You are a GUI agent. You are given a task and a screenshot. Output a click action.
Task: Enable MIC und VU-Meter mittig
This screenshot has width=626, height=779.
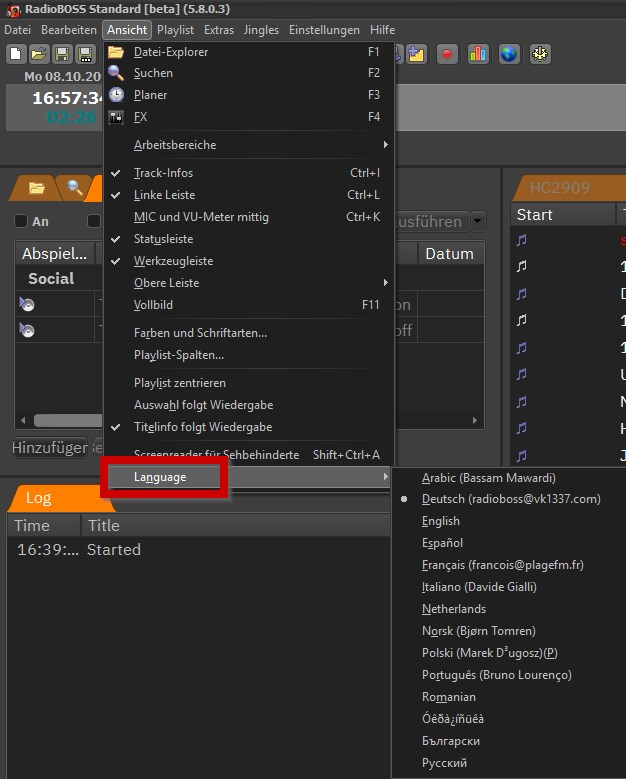[x=249, y=217]
